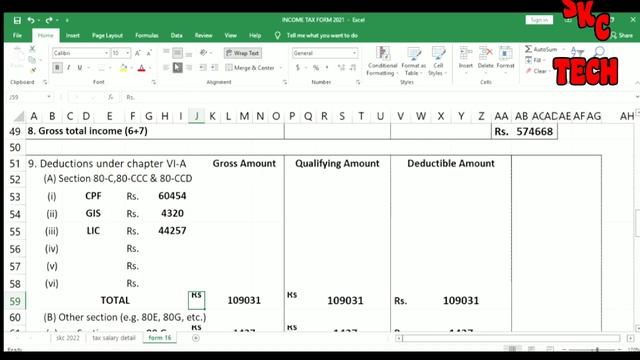The height and width of the screenshot is (360, 640).
Task: Align text to top of cell
Action: pyautogui.click(x=166, y=53)
